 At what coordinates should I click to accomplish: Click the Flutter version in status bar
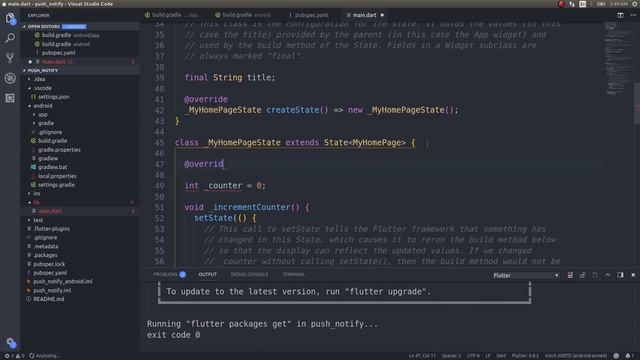click(525, 356)
